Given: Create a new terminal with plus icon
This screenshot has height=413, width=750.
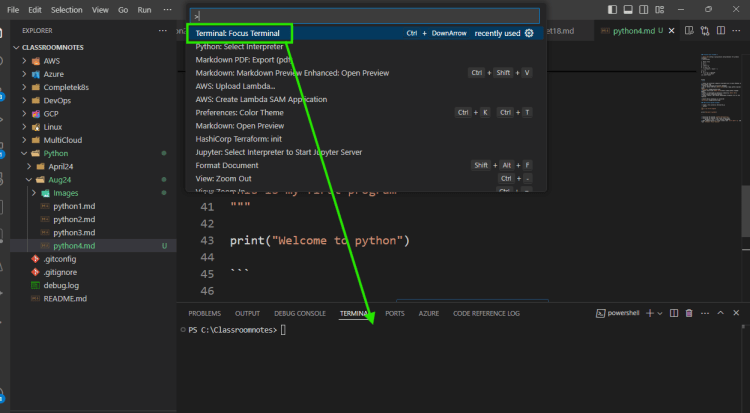Looking at the screenshot, I should tap(650, 313).
